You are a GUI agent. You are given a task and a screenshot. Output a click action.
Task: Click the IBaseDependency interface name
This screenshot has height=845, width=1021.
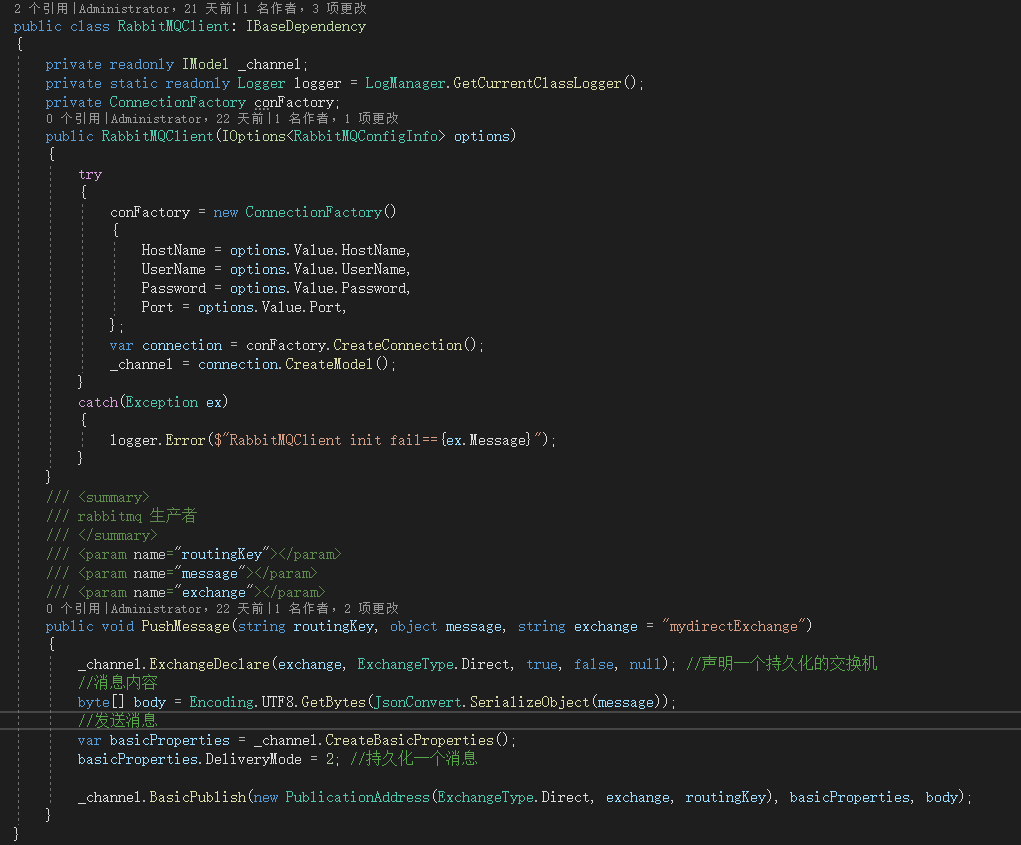(306, 27)
